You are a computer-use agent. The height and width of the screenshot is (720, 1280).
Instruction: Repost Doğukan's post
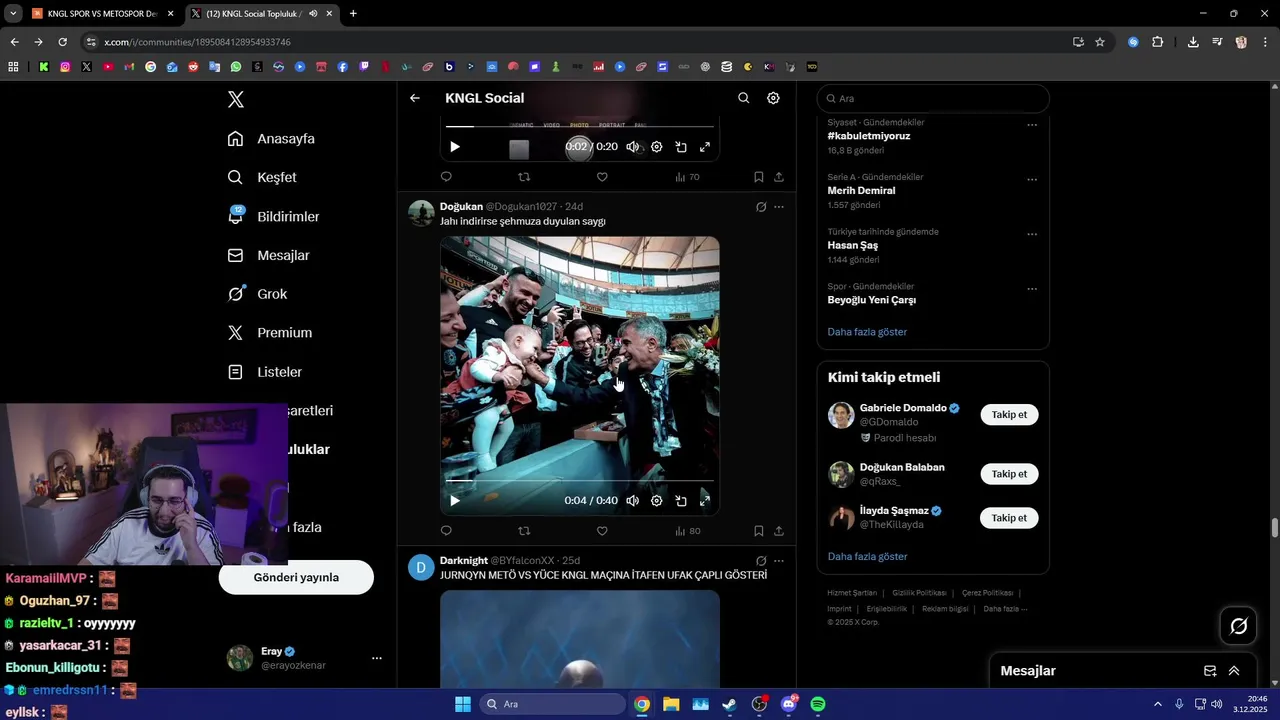coord(524,531)
